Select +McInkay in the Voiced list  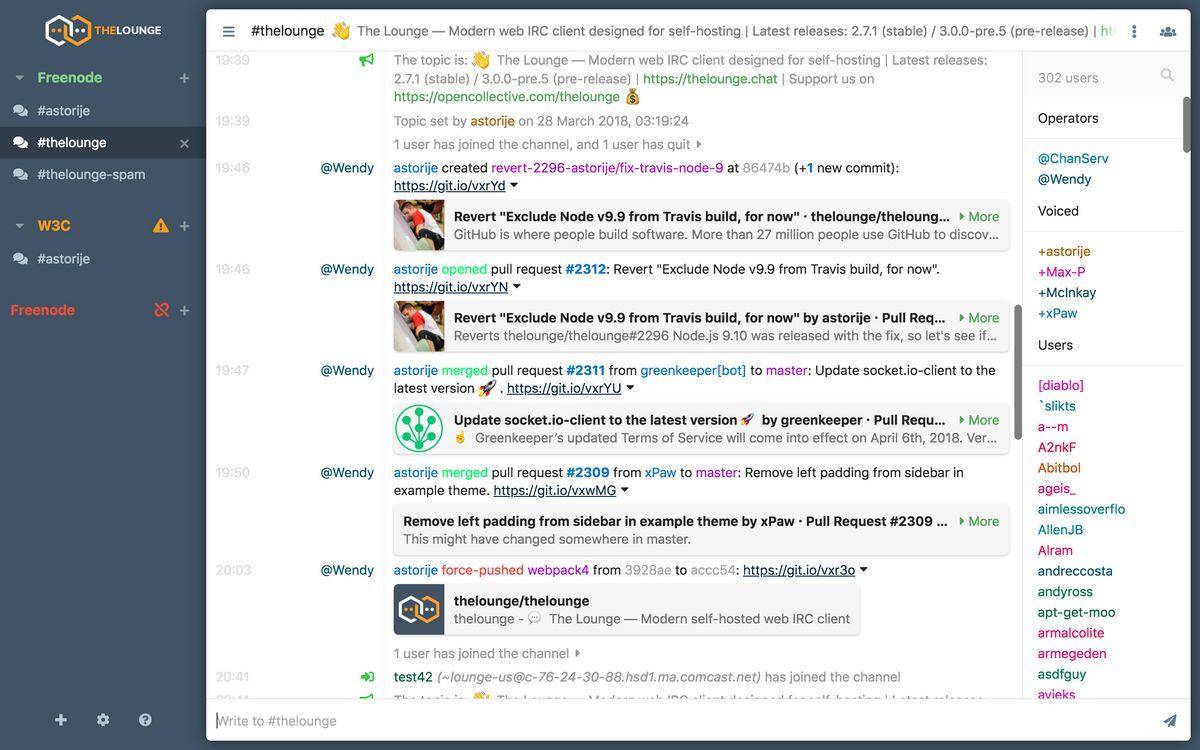[x=1067, y=293]
